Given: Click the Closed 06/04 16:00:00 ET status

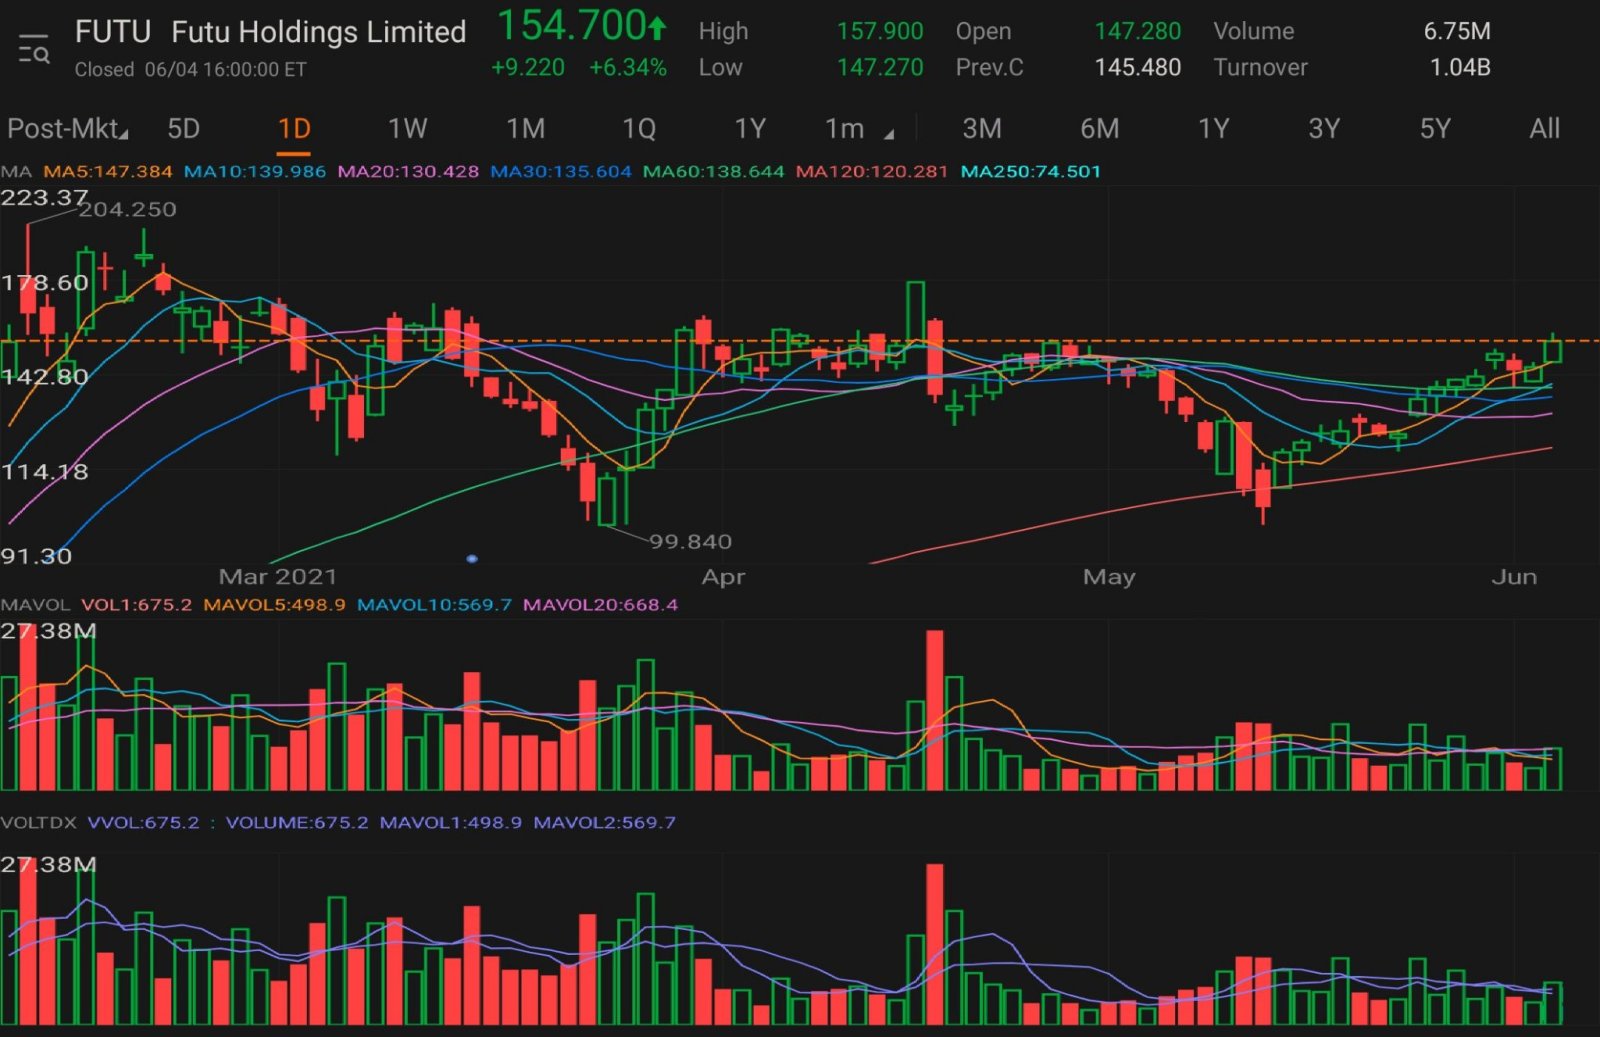Looking at the screenshot, I should [x=190, y=70].
